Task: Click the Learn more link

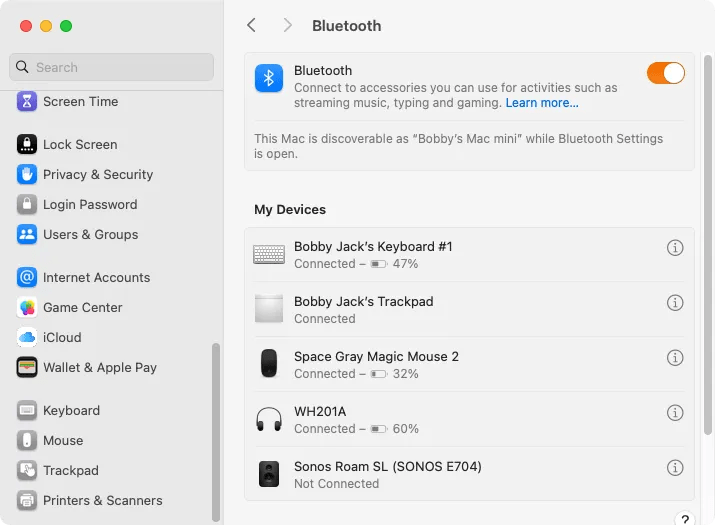Action: pyautogui.click(x=542, y=103)
